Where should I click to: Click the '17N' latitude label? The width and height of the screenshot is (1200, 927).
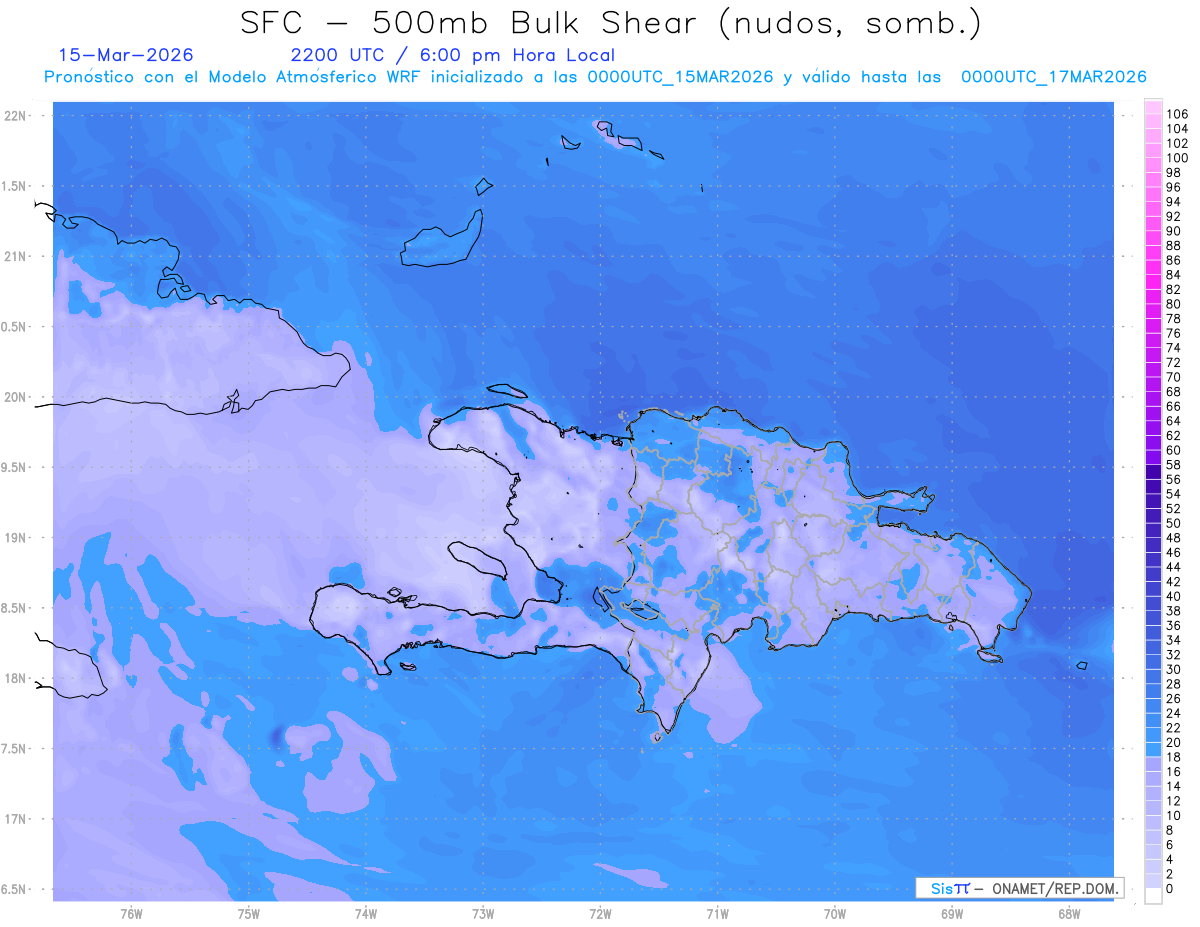point(15,819)
